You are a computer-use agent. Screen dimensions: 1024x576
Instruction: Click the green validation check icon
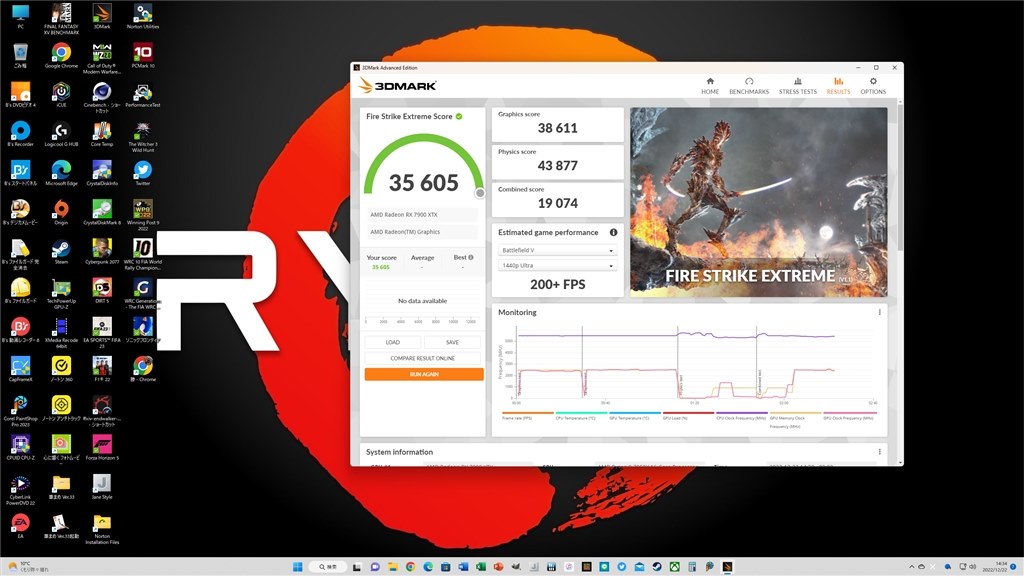point(459,116)
